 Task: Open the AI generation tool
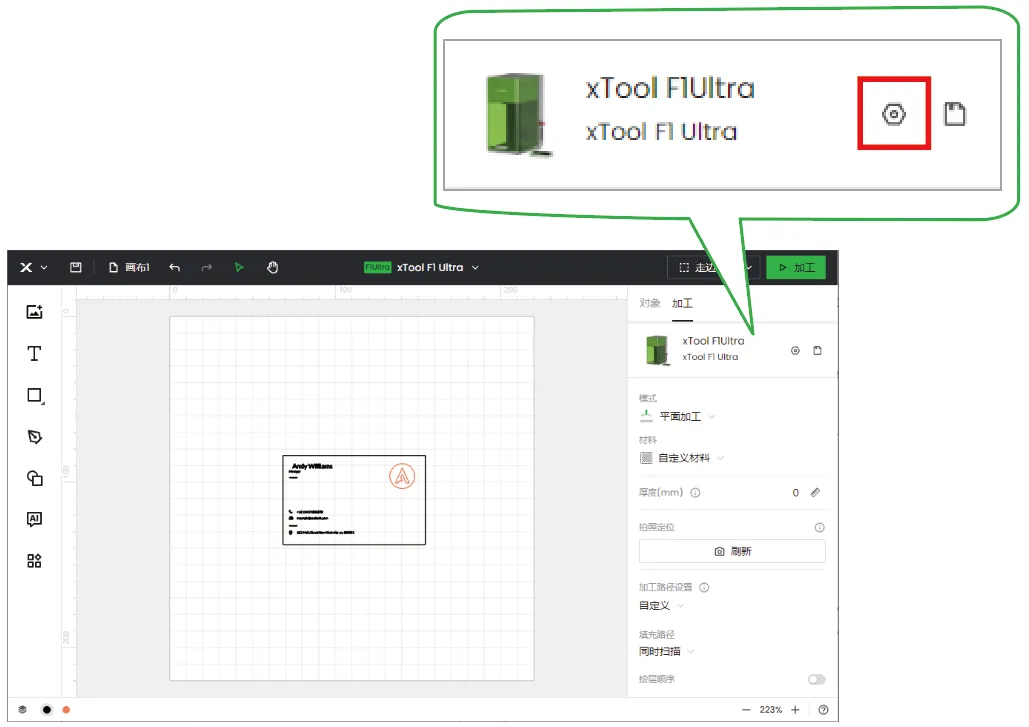35,519
